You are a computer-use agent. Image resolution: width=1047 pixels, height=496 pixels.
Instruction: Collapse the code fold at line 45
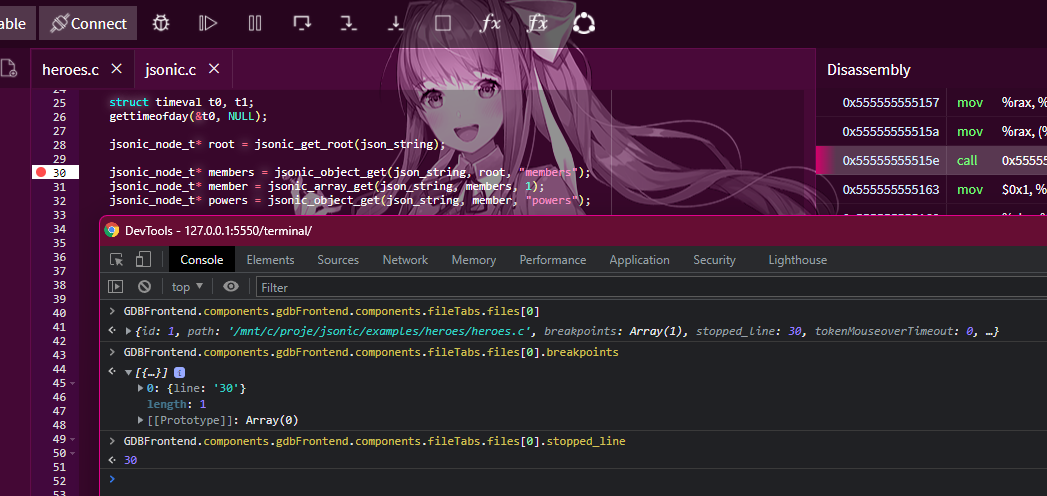pos(72,383)
